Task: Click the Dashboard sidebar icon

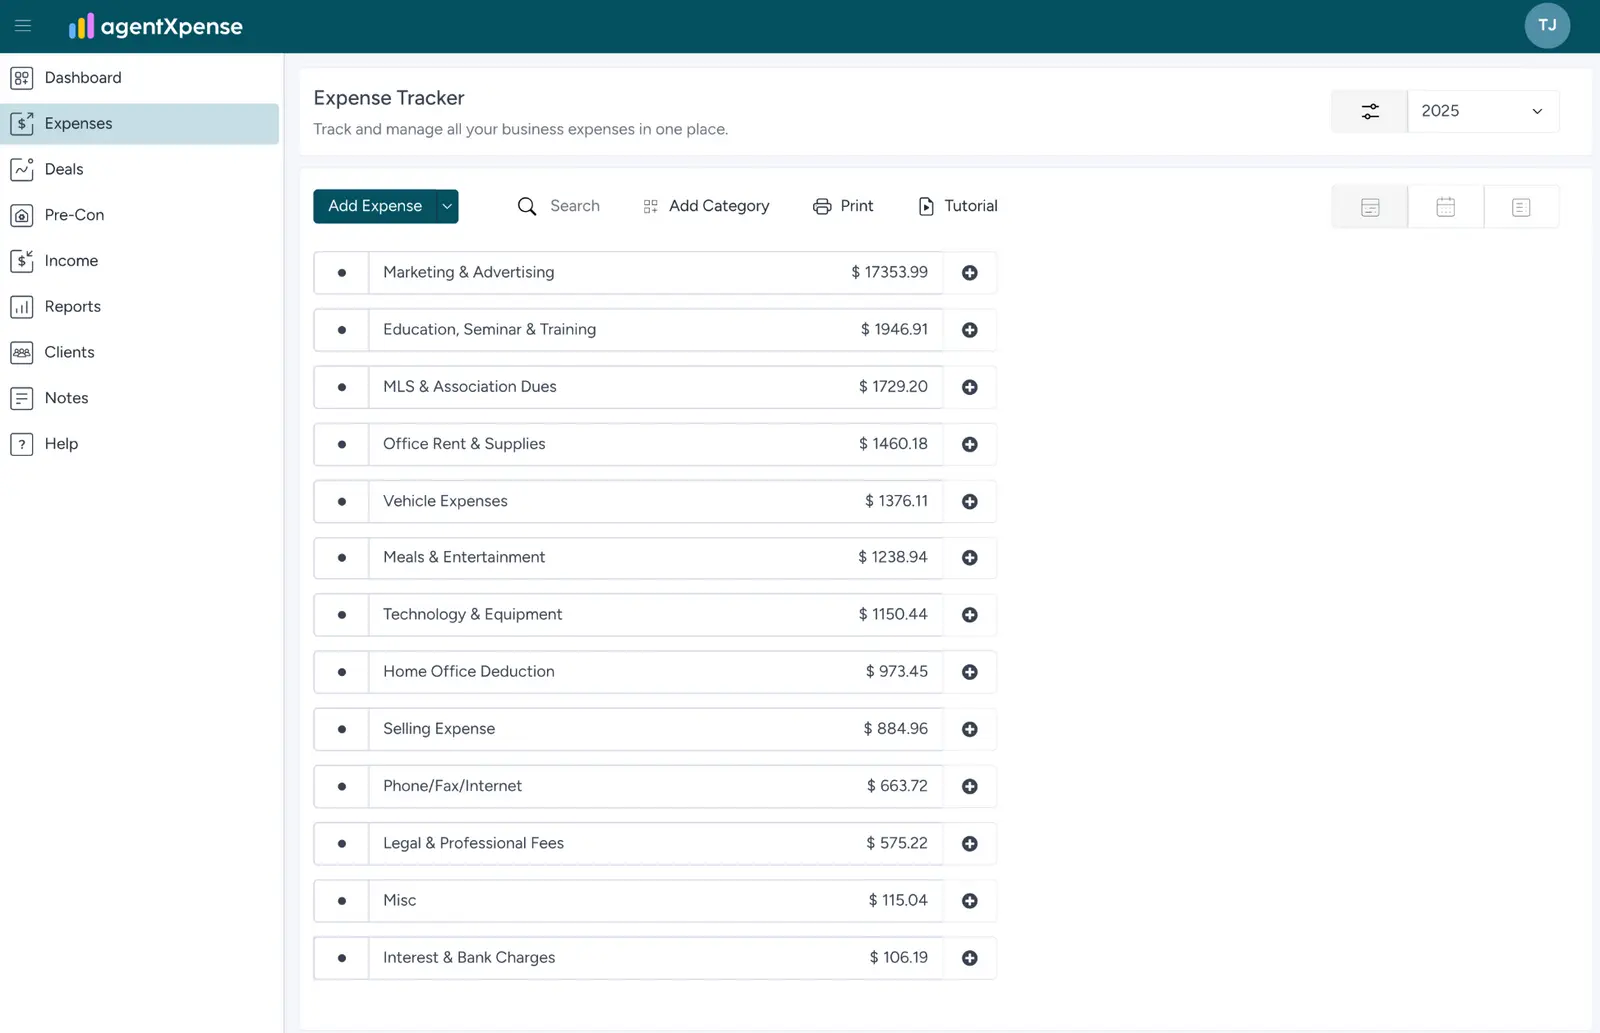Action: 22,78
